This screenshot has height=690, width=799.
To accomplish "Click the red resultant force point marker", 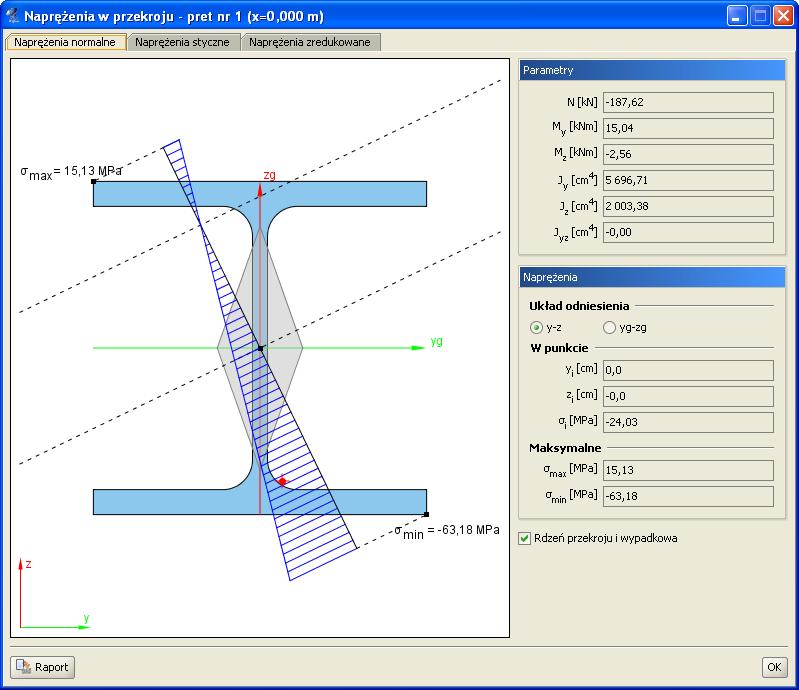I will point(283,481).
